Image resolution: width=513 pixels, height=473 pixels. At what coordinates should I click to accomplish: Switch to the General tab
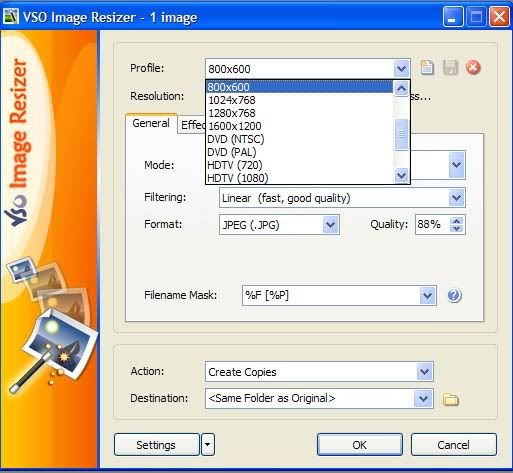tap(151, 123)
